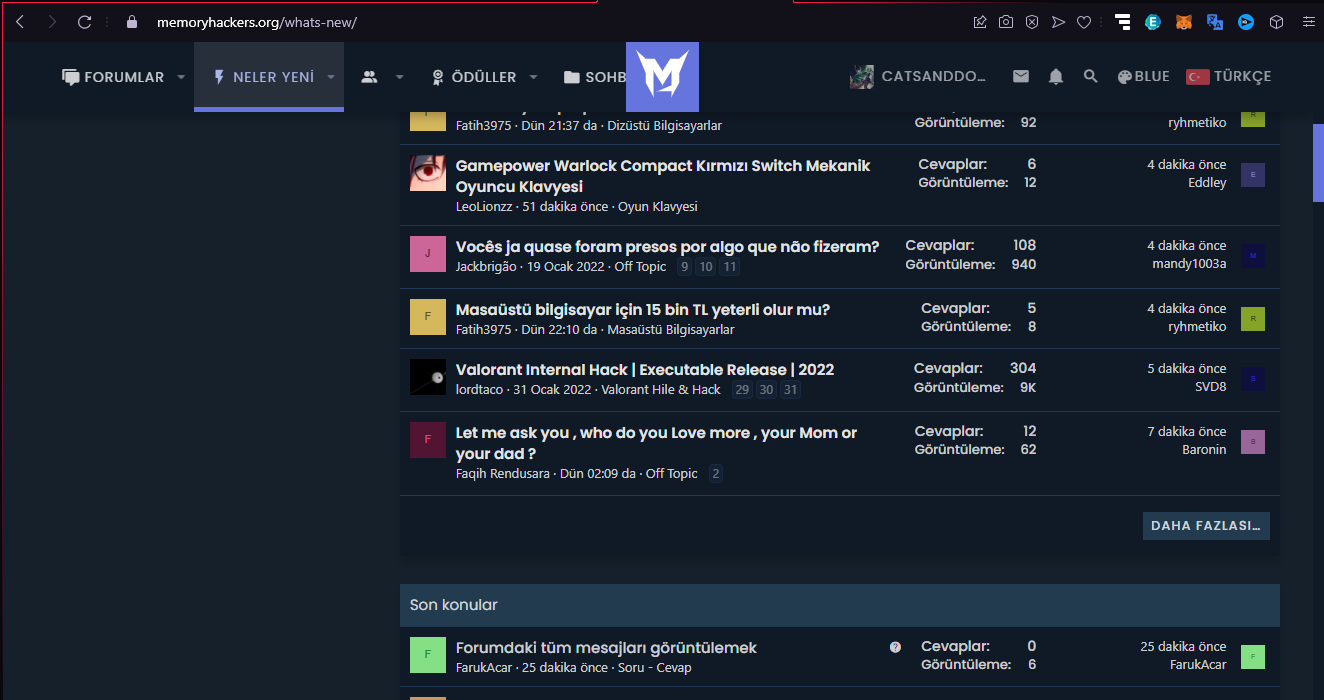Open the ÖDÜLLER nav item
The image size is (1324, 700).
point(473,77)
